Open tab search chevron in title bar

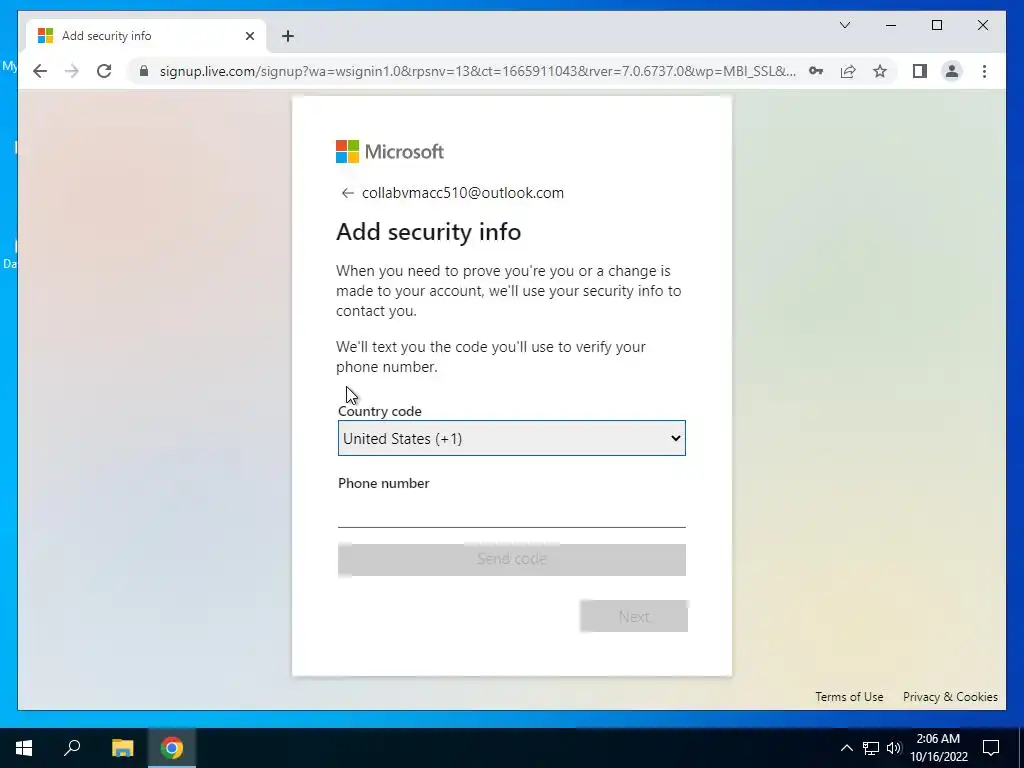844,25
